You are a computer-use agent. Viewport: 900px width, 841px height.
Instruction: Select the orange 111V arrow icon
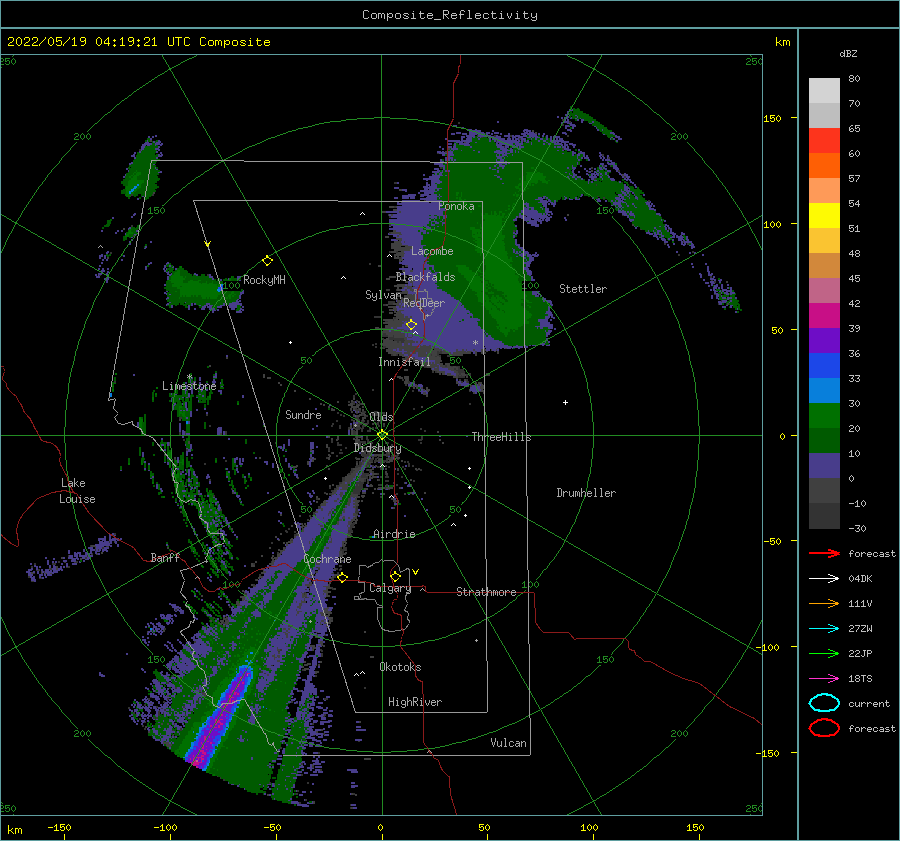824,603
